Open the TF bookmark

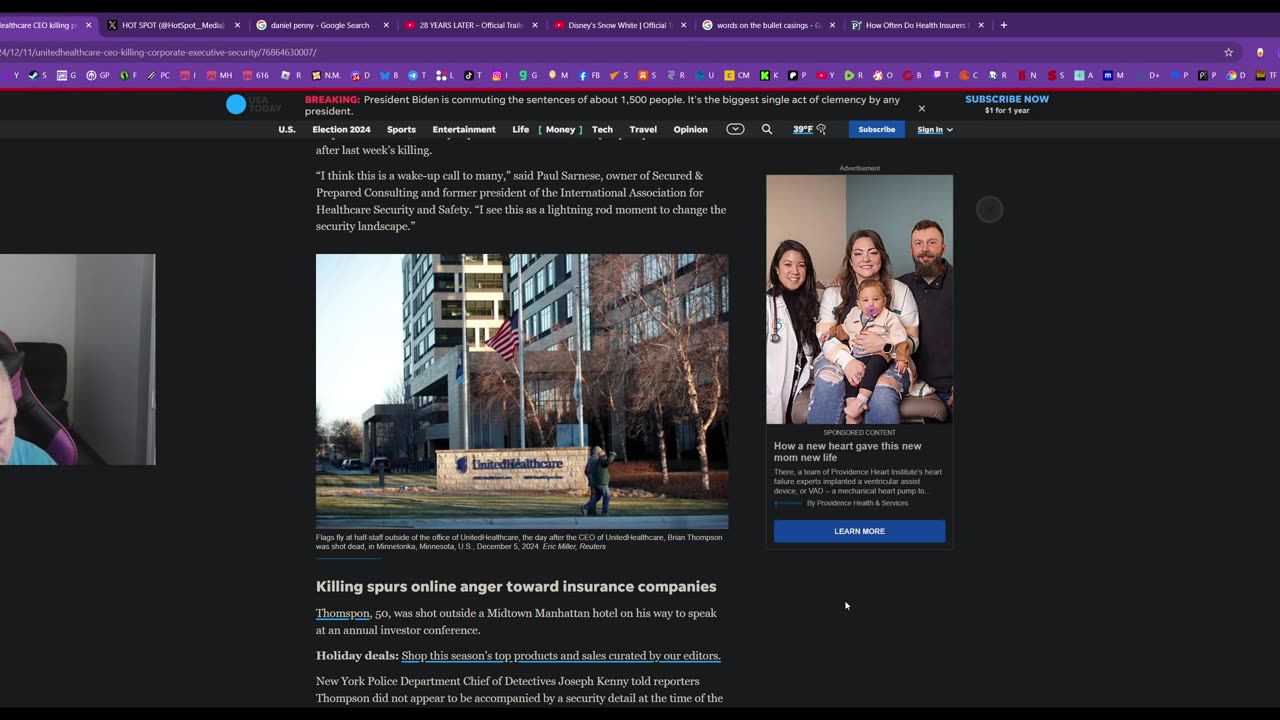(1266, 75)
